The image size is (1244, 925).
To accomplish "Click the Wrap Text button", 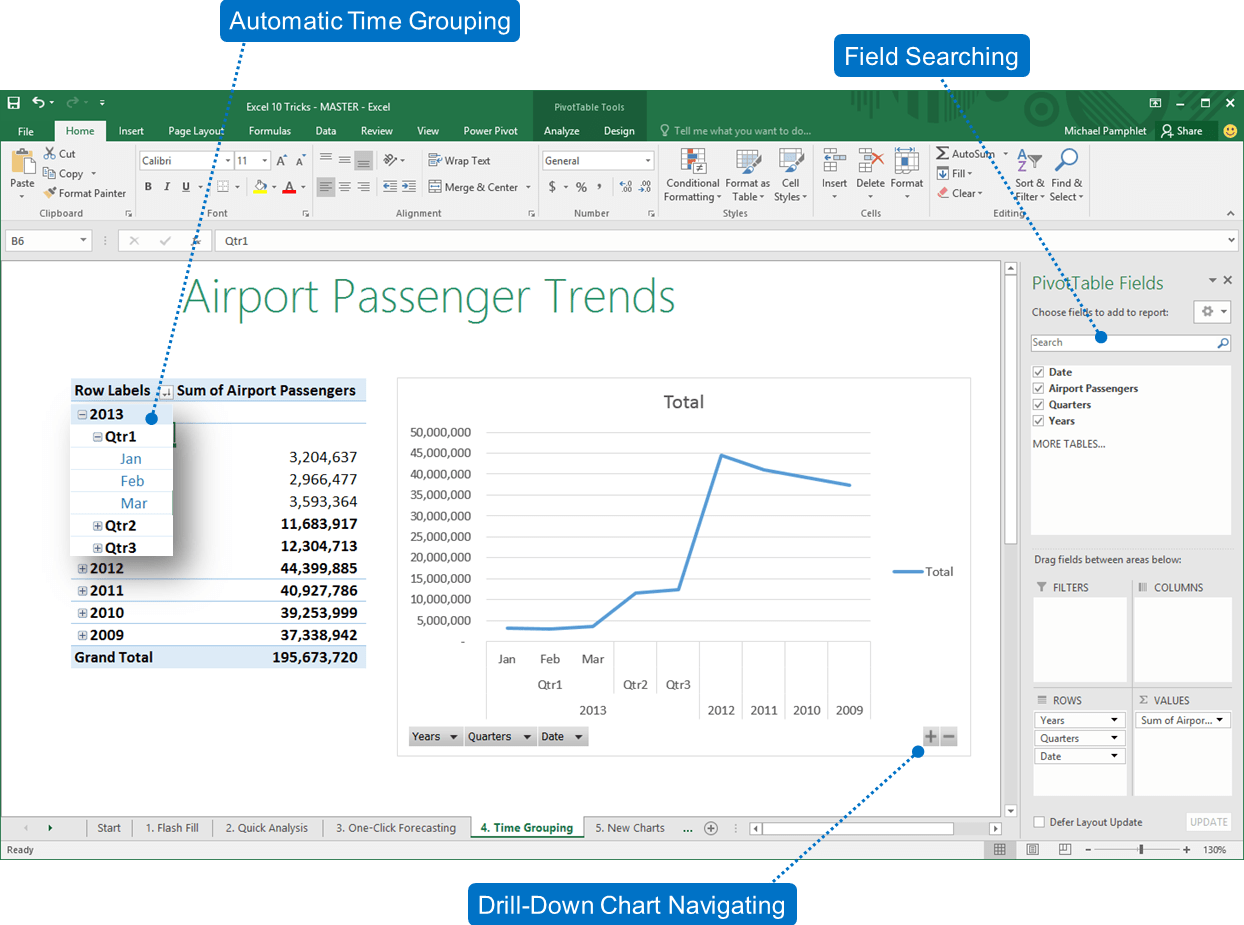I will [x=459, y=160].
